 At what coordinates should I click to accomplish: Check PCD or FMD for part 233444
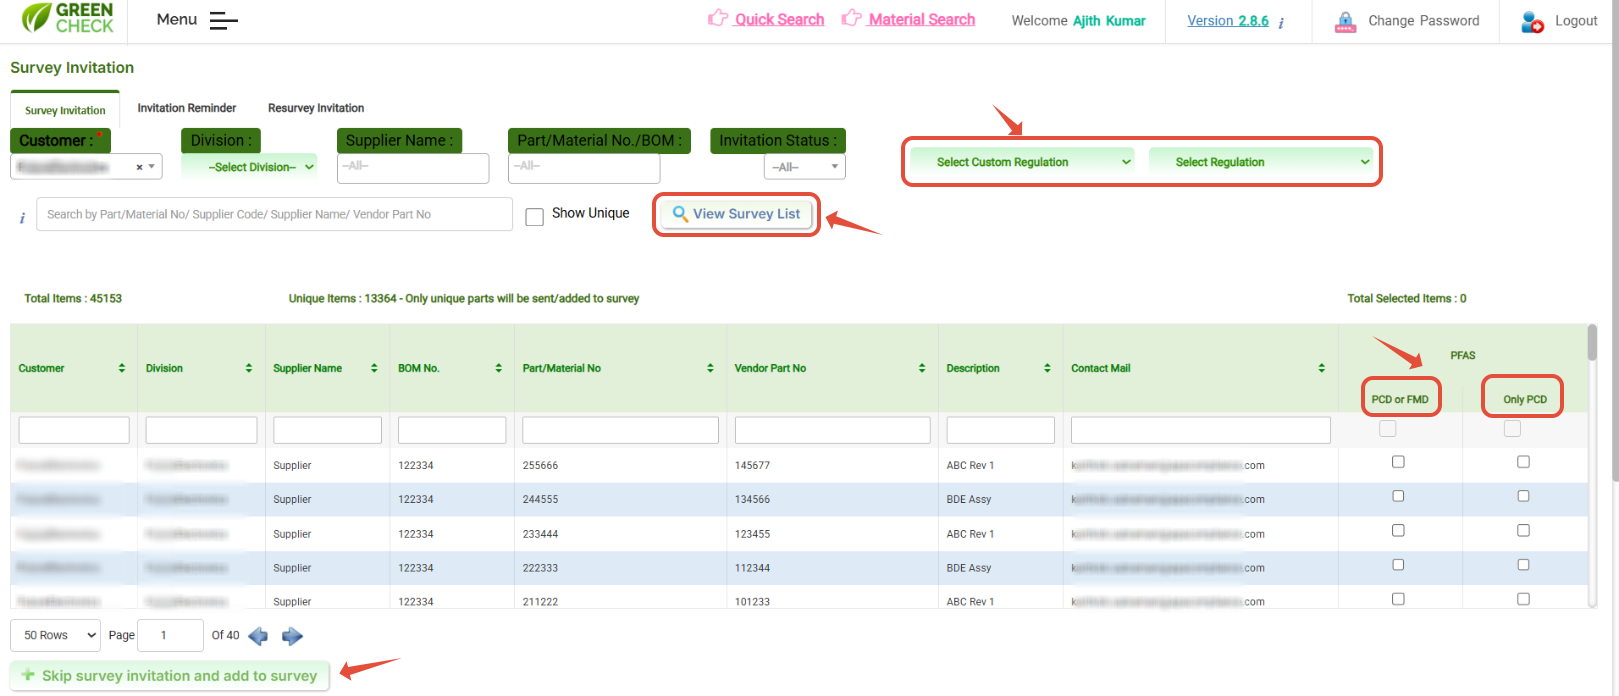coord(1398,531)
